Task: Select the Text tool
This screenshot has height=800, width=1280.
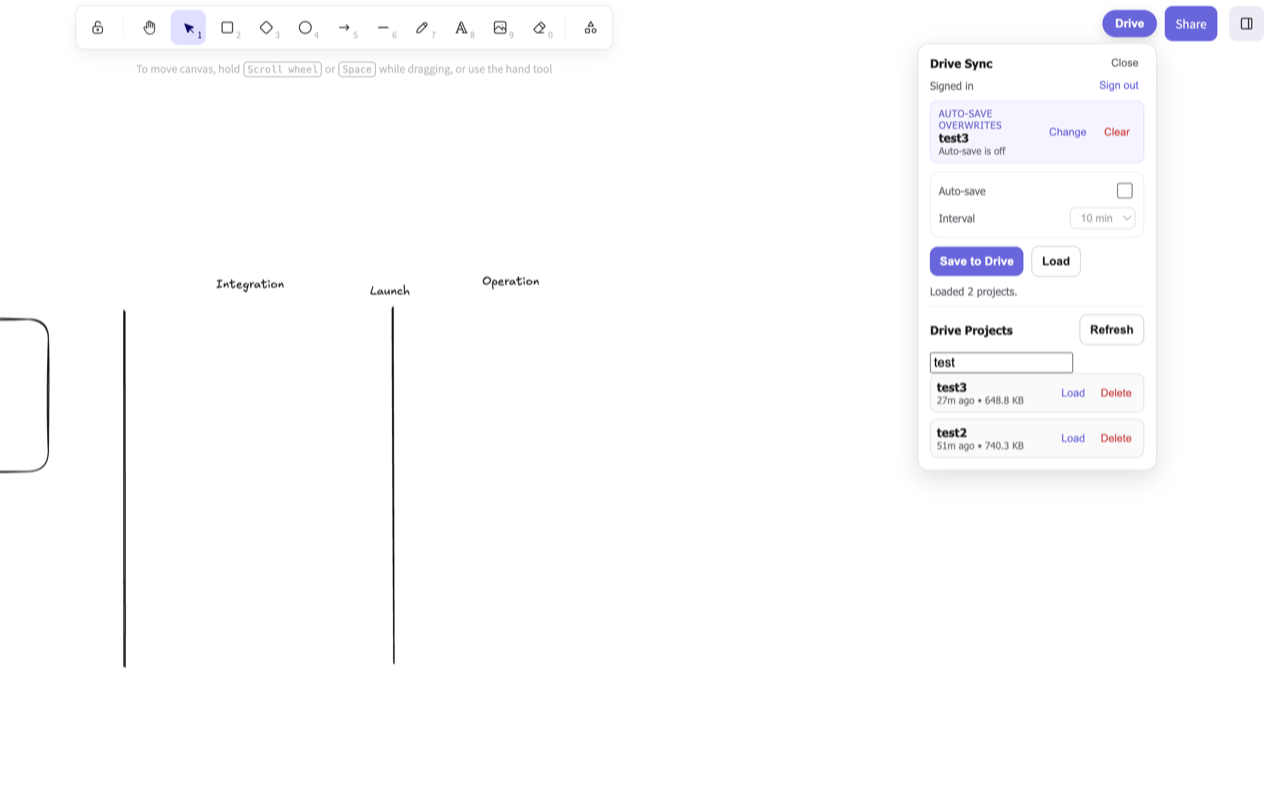Action: point(461,28)
